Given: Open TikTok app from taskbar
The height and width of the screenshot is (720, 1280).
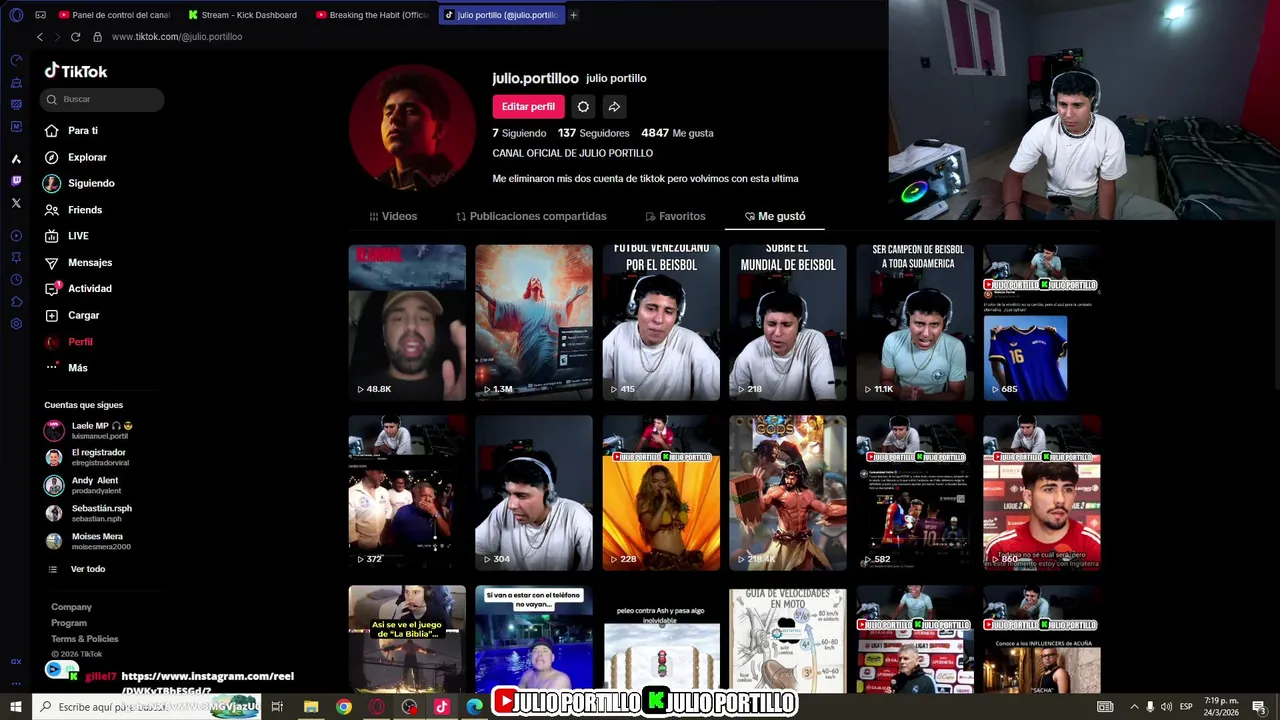Looking at the screenshot, I should click(x=441, y=707).
